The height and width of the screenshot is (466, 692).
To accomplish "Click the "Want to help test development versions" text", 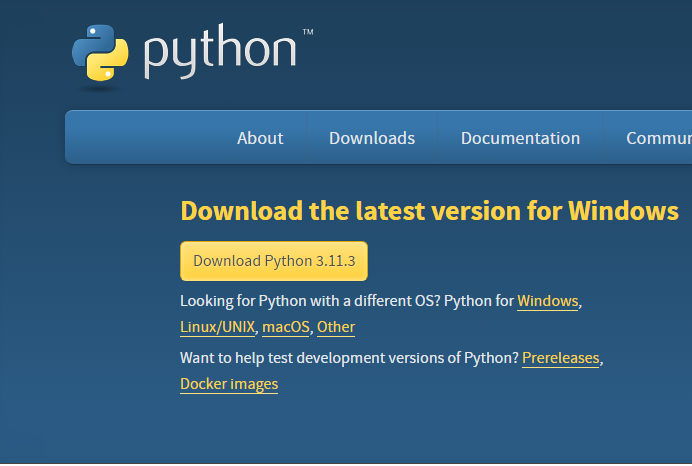I will tap(320, 358).
